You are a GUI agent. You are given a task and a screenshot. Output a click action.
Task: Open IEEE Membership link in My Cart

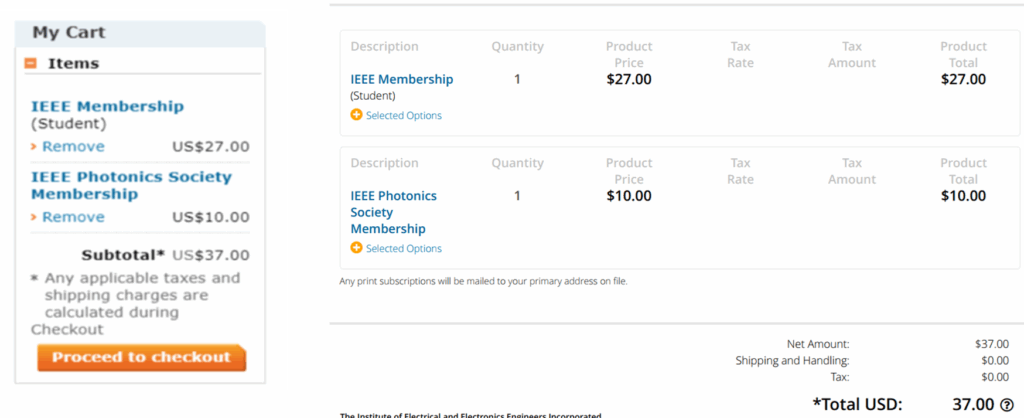108,106
